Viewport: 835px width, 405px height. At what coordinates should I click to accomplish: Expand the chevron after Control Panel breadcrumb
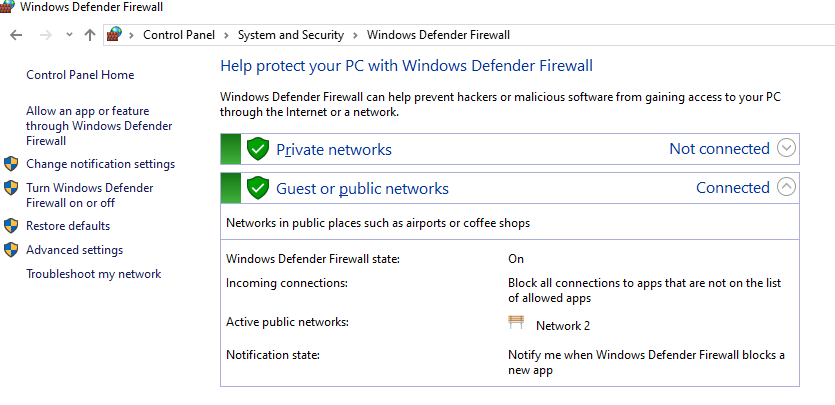[226, 35]
